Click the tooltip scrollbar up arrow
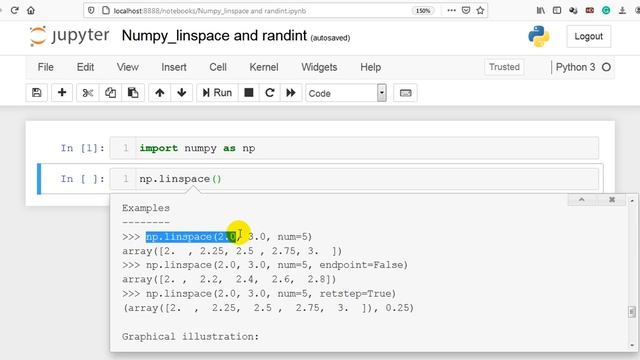This screenshot has width=640, height=360. pos(632,200)
